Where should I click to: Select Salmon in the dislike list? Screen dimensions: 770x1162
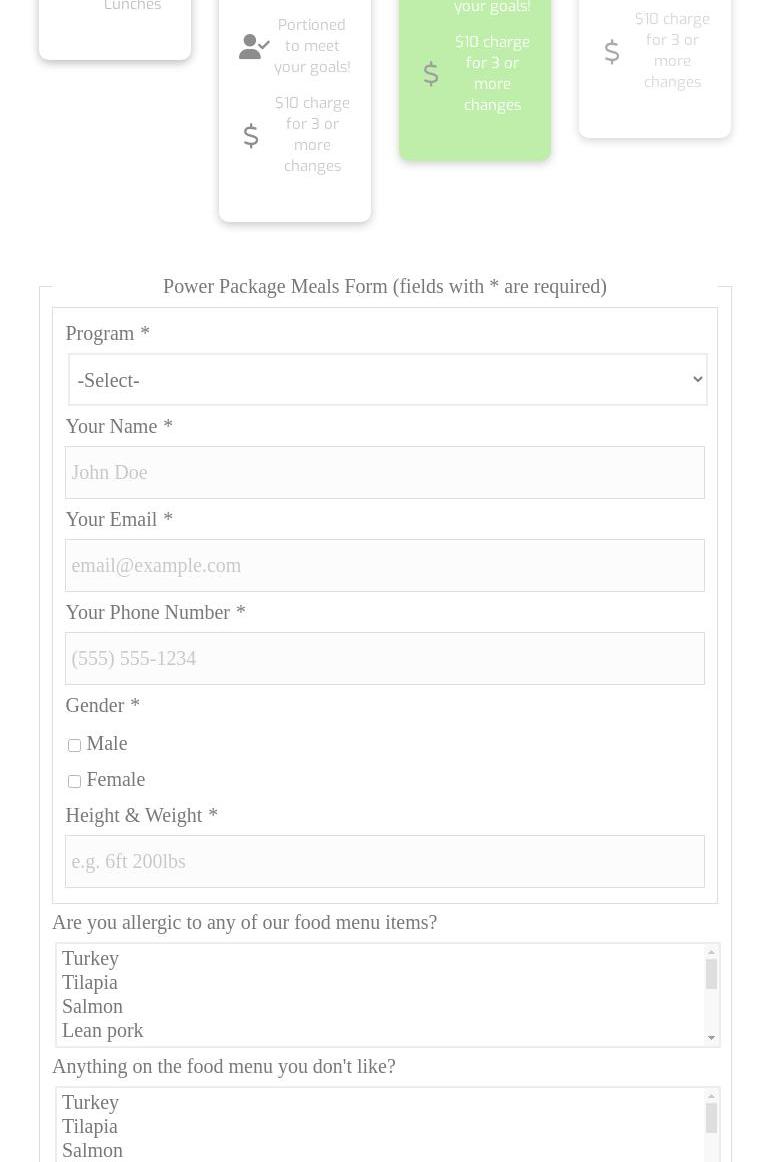92,1150
